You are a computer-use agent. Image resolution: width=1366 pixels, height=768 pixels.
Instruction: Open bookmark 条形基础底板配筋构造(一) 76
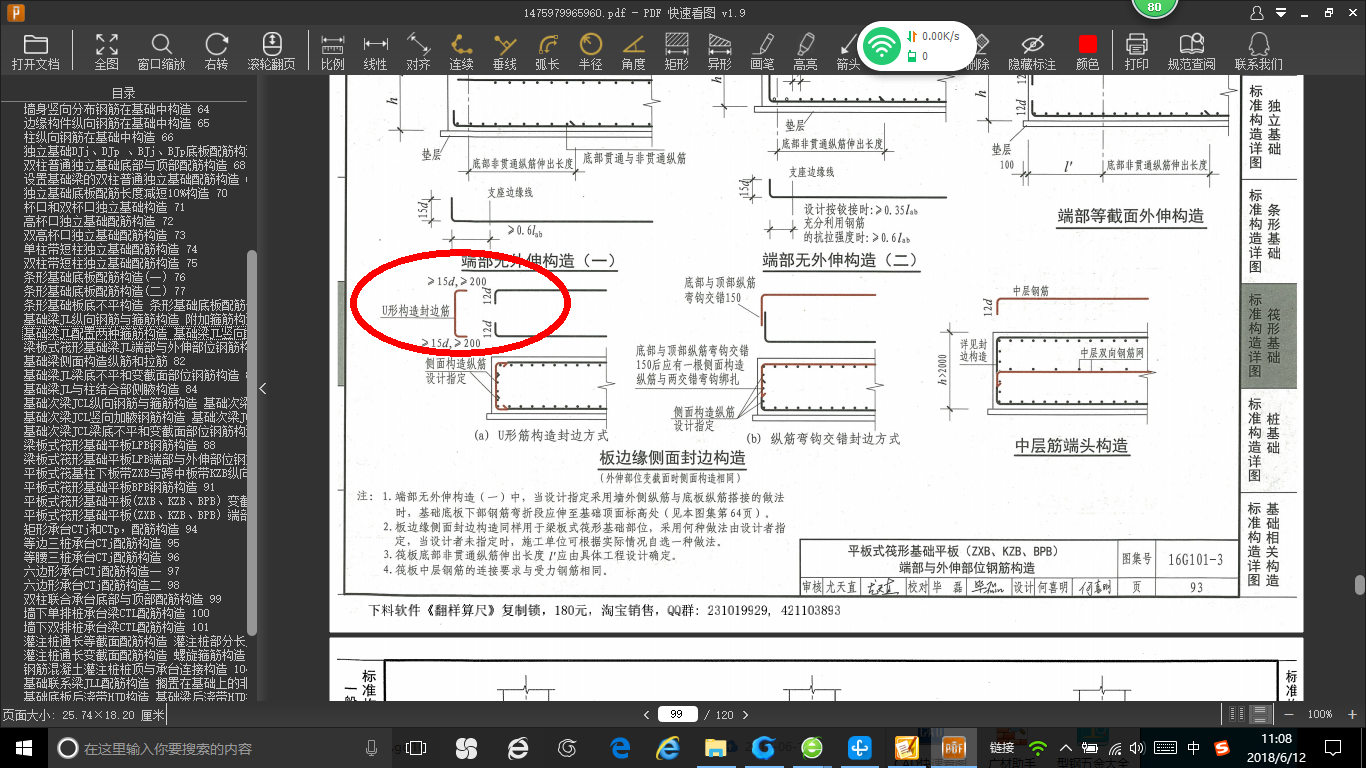coord(104,277)
